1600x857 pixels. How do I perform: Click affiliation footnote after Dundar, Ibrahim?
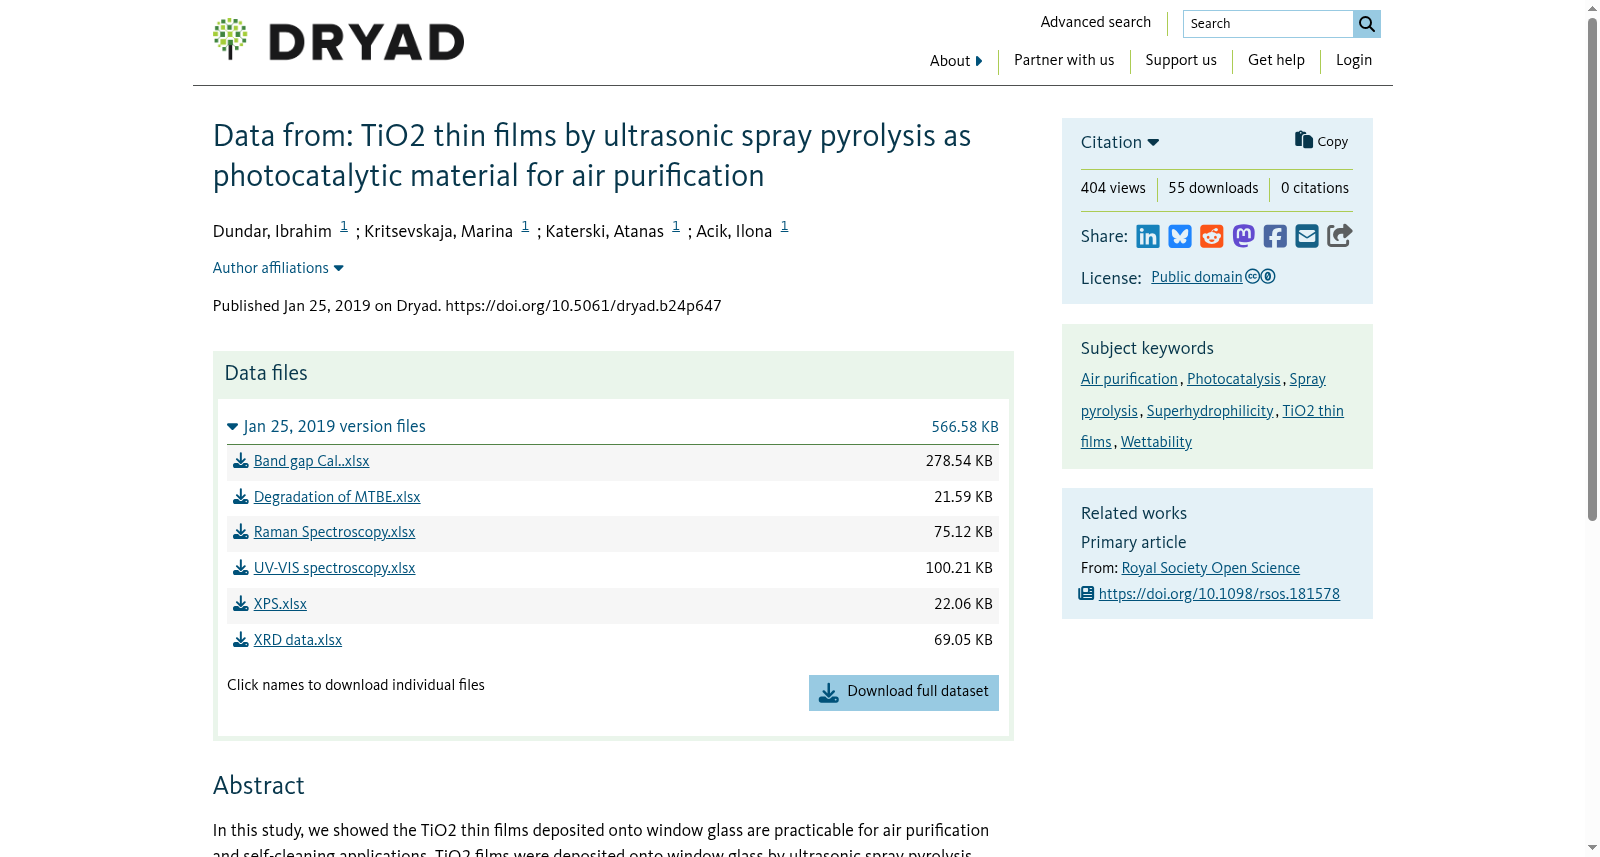[344, 226]
